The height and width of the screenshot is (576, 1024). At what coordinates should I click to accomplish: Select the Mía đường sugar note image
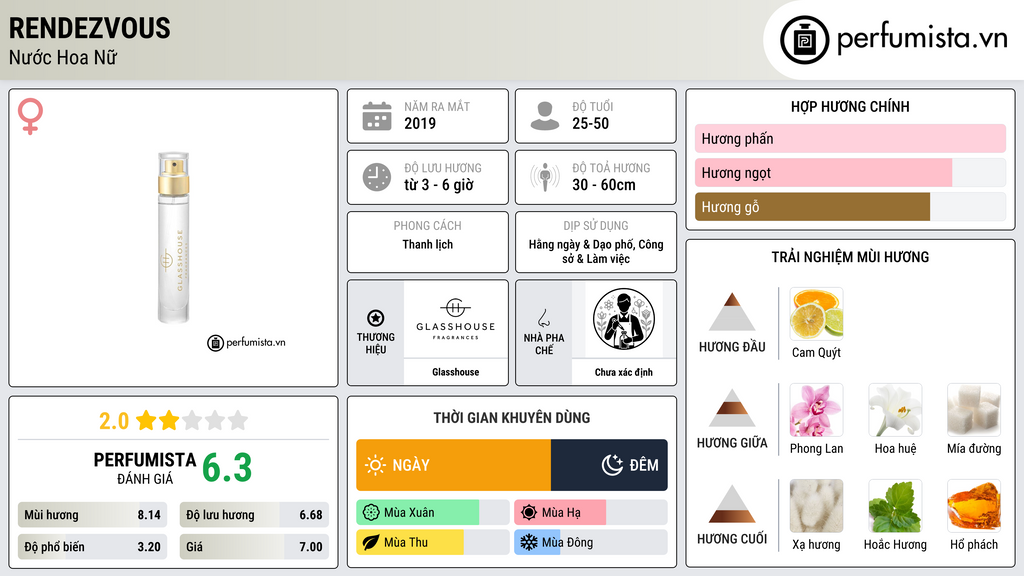point(974,409)
